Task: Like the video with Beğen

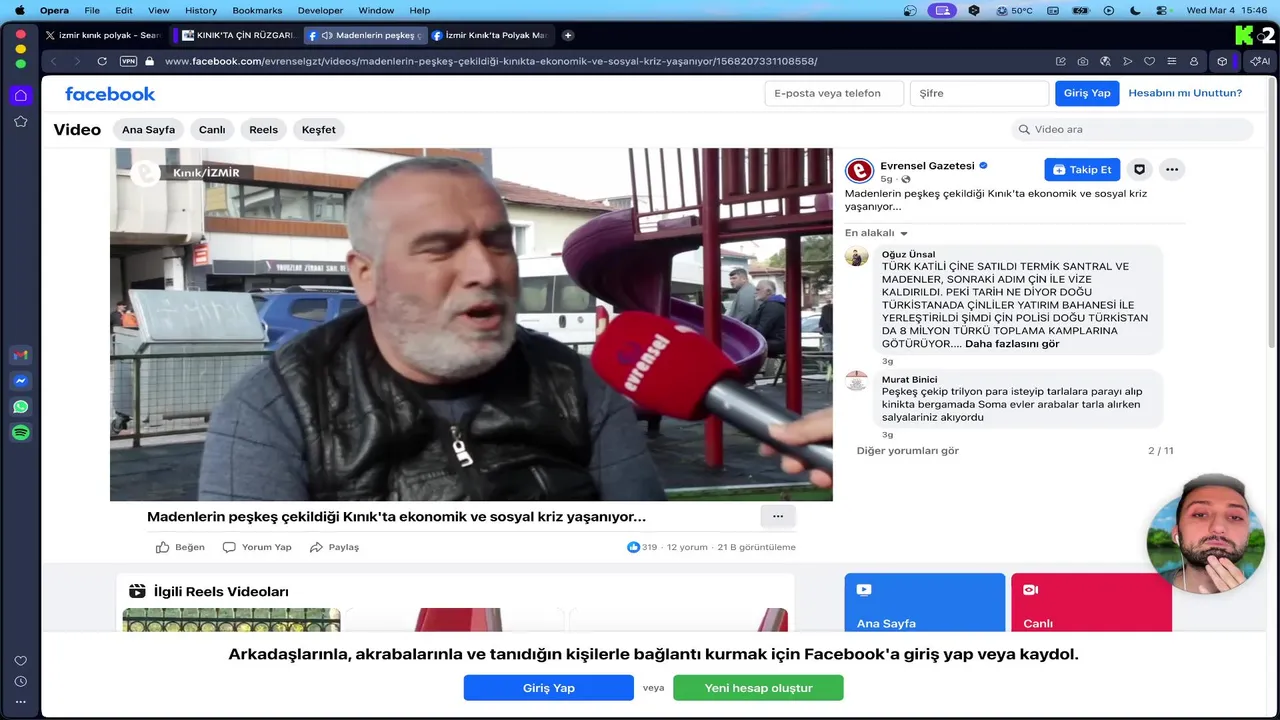Action: (180, 547)
